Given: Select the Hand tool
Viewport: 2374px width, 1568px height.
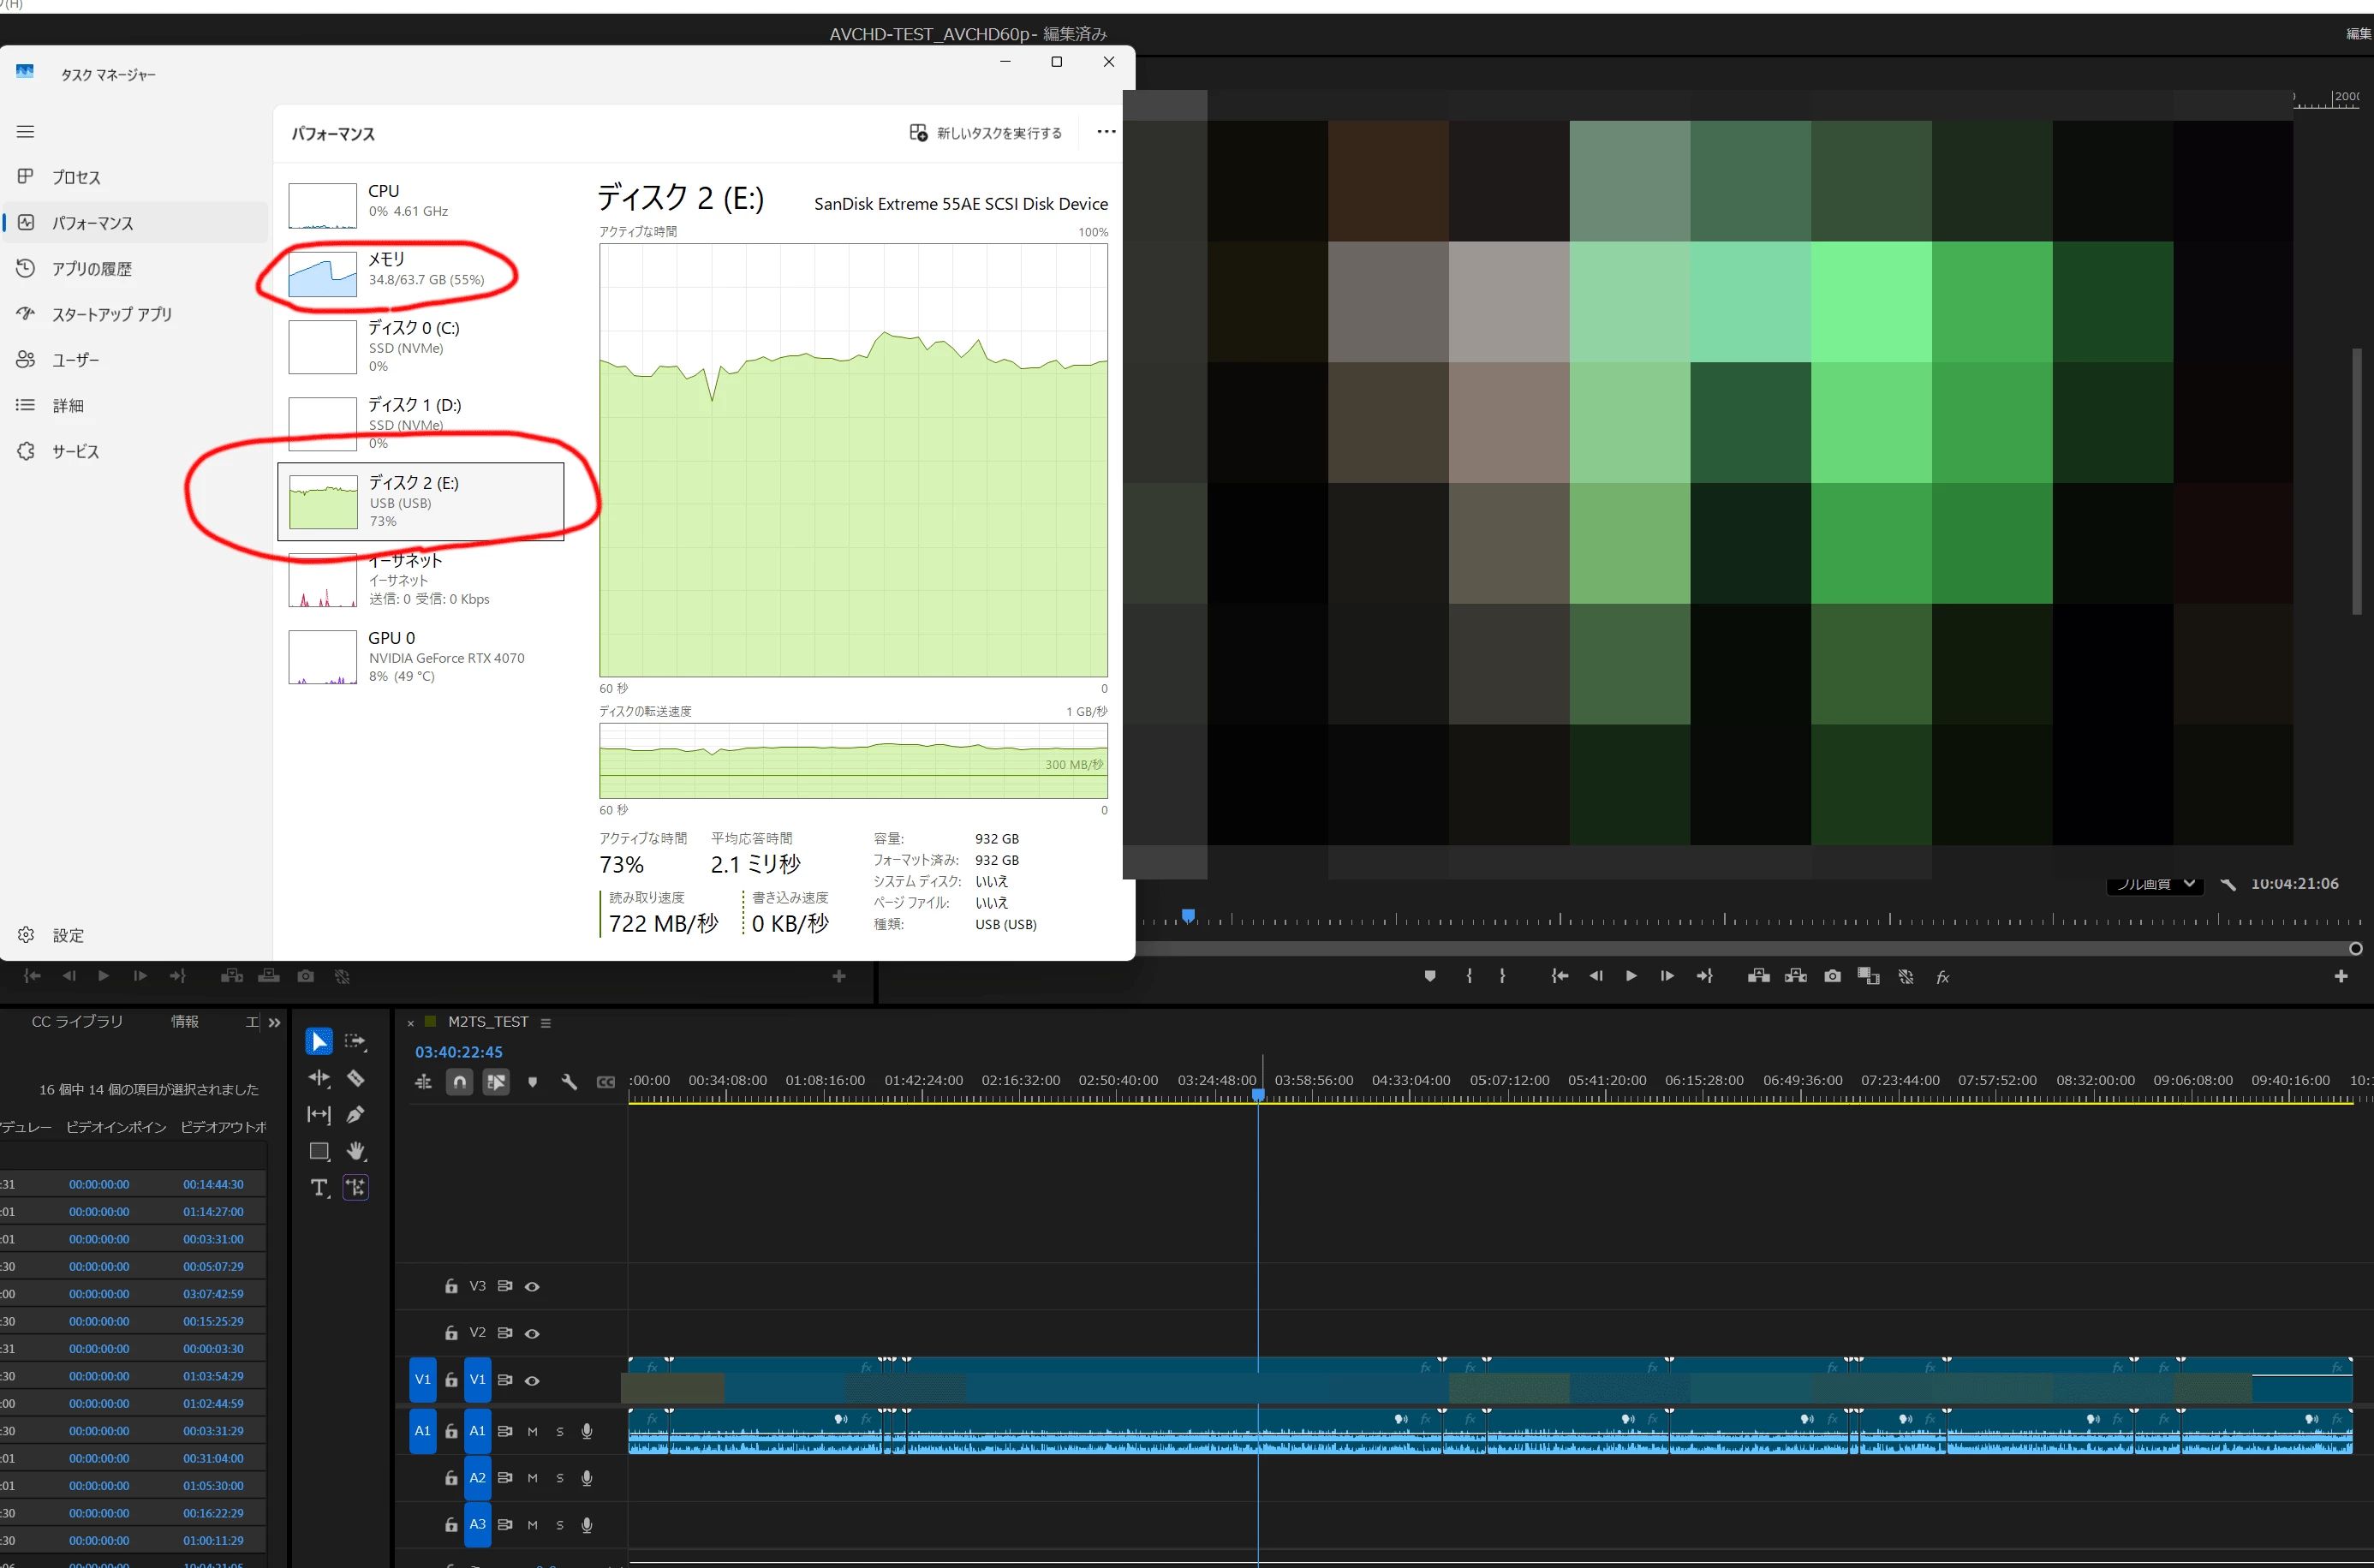Looking at the screenshot, I should point(355,1151).
